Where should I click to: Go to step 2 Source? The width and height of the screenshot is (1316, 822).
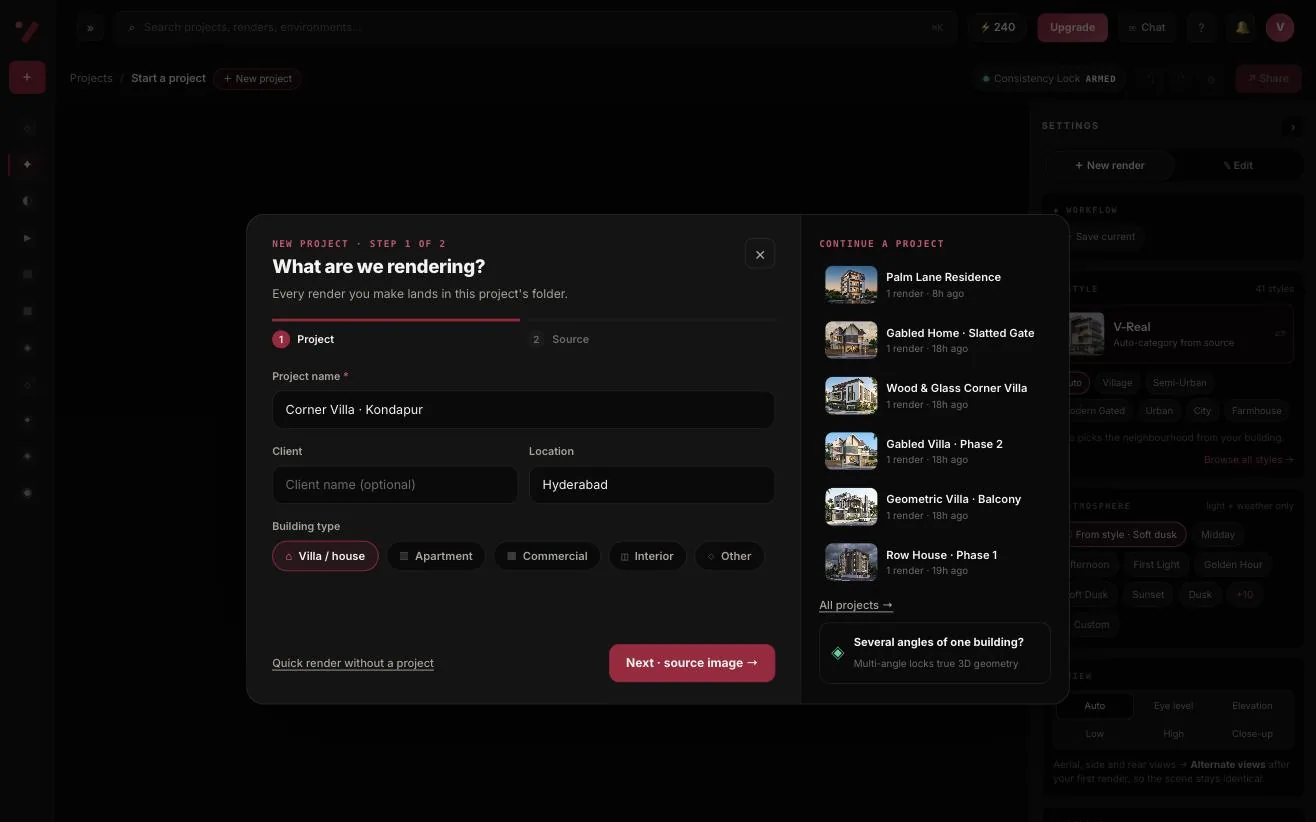(560, 340)
